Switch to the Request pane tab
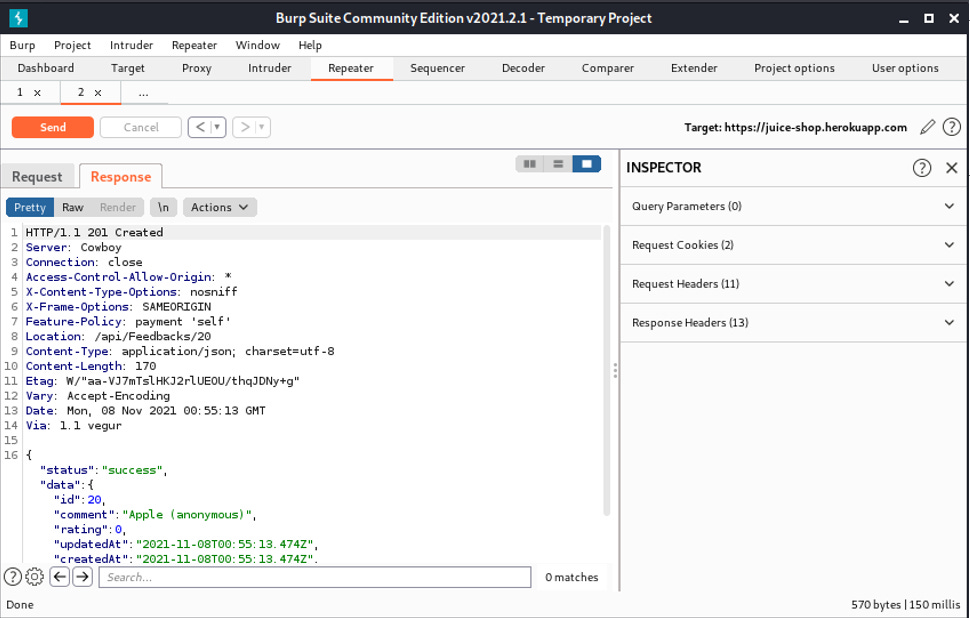Viewport: 970px width, 618px height. tap(37, 177)
